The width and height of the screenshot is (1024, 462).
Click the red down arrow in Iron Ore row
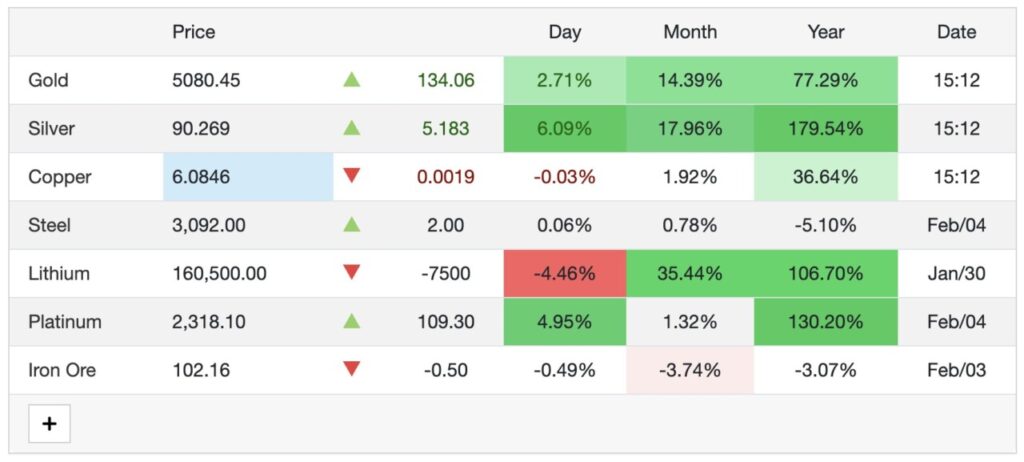(x=351, y=369)
